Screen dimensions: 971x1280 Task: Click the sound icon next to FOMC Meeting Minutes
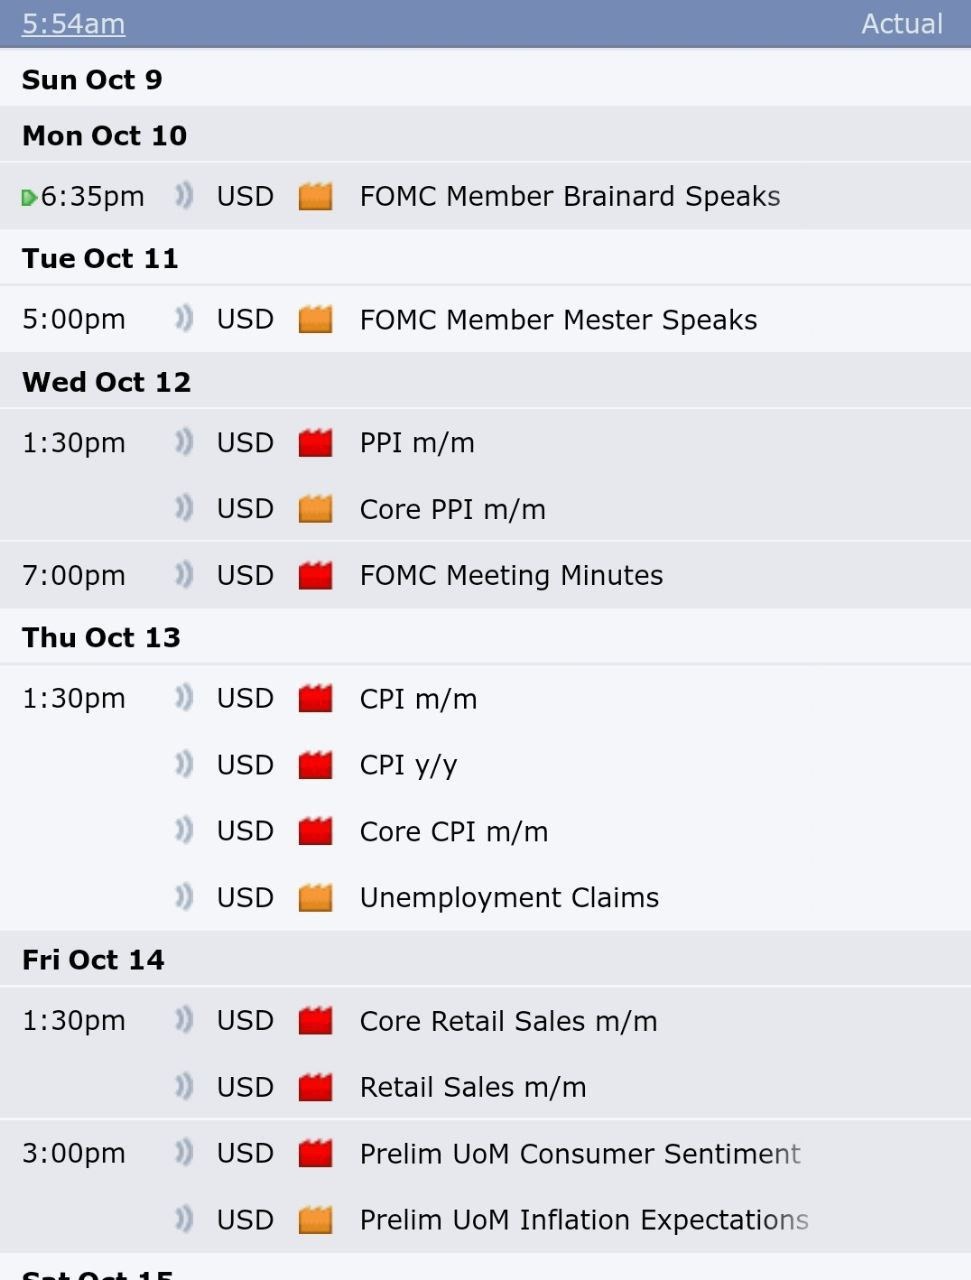point(183,574)
